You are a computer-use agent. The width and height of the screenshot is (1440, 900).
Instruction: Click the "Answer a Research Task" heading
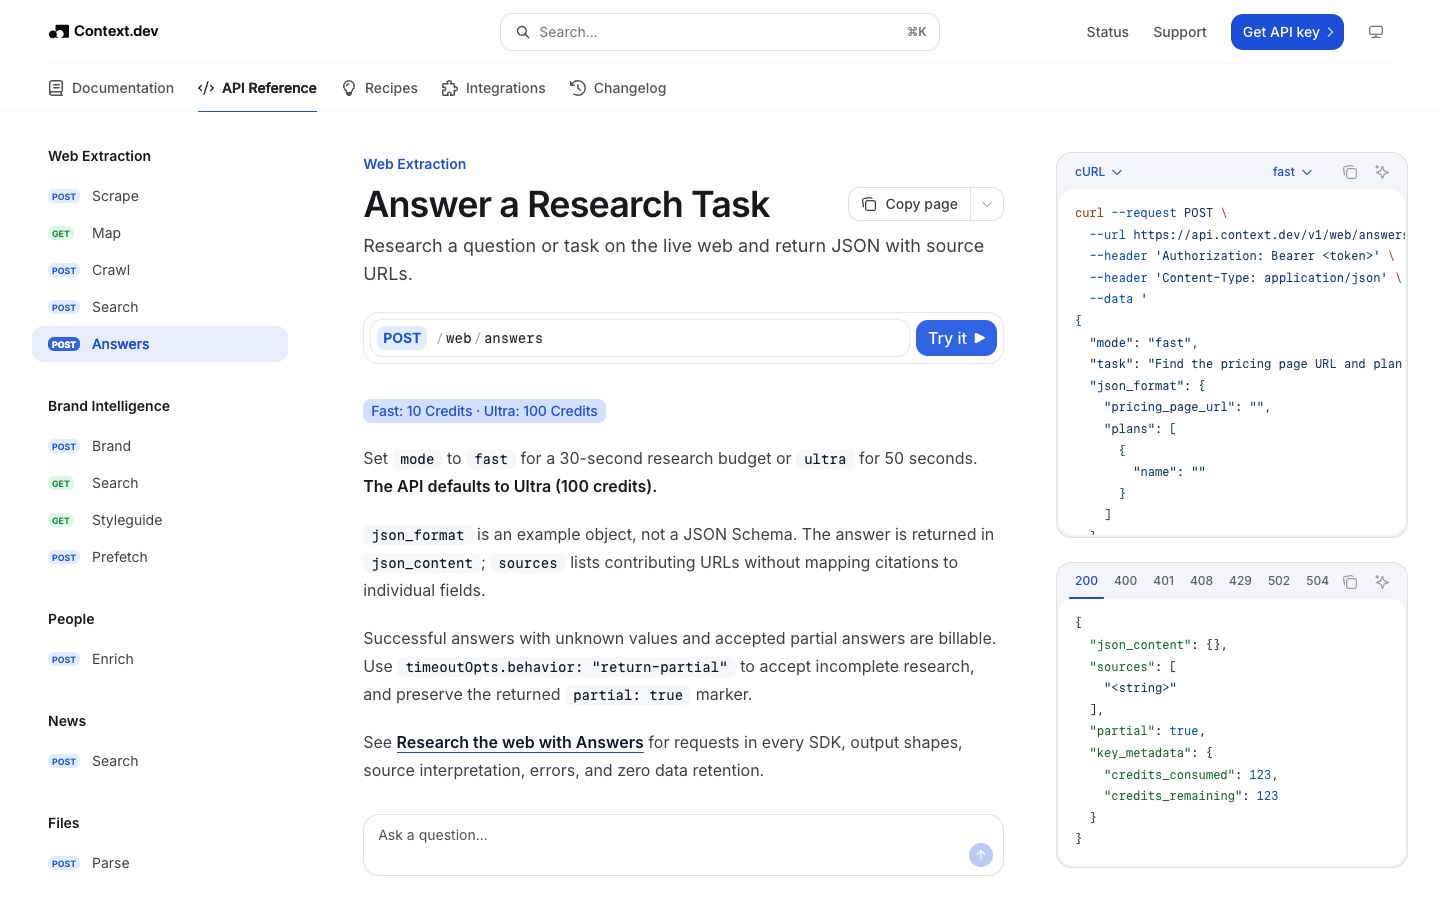[x=566, y=204]
